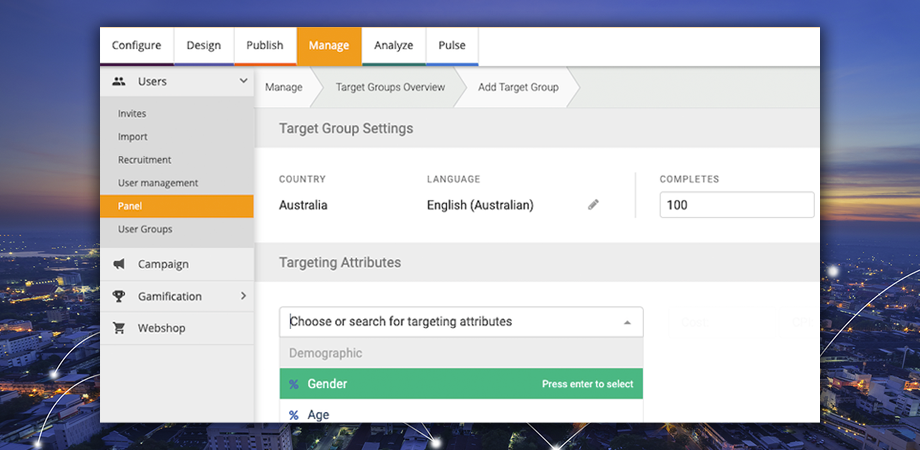Edit language with pencil icon

(x=593, y=205)
